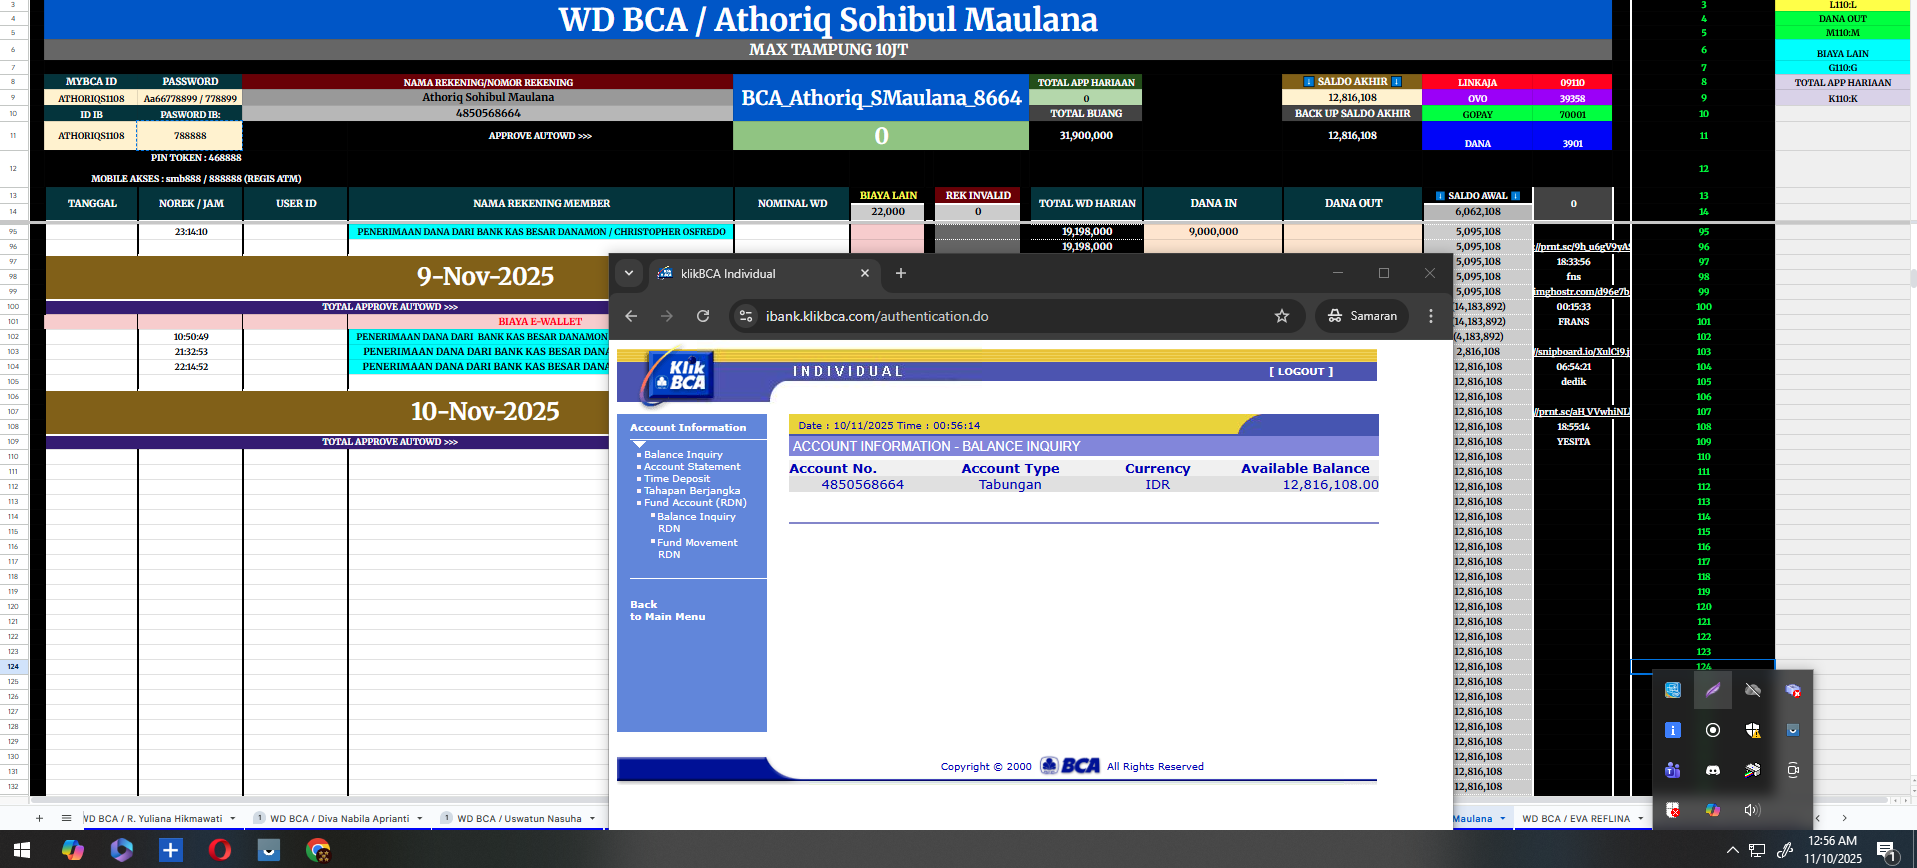Bookmark this page with the star icon
The image size is (1917, 868).
tap(1282, 316)
